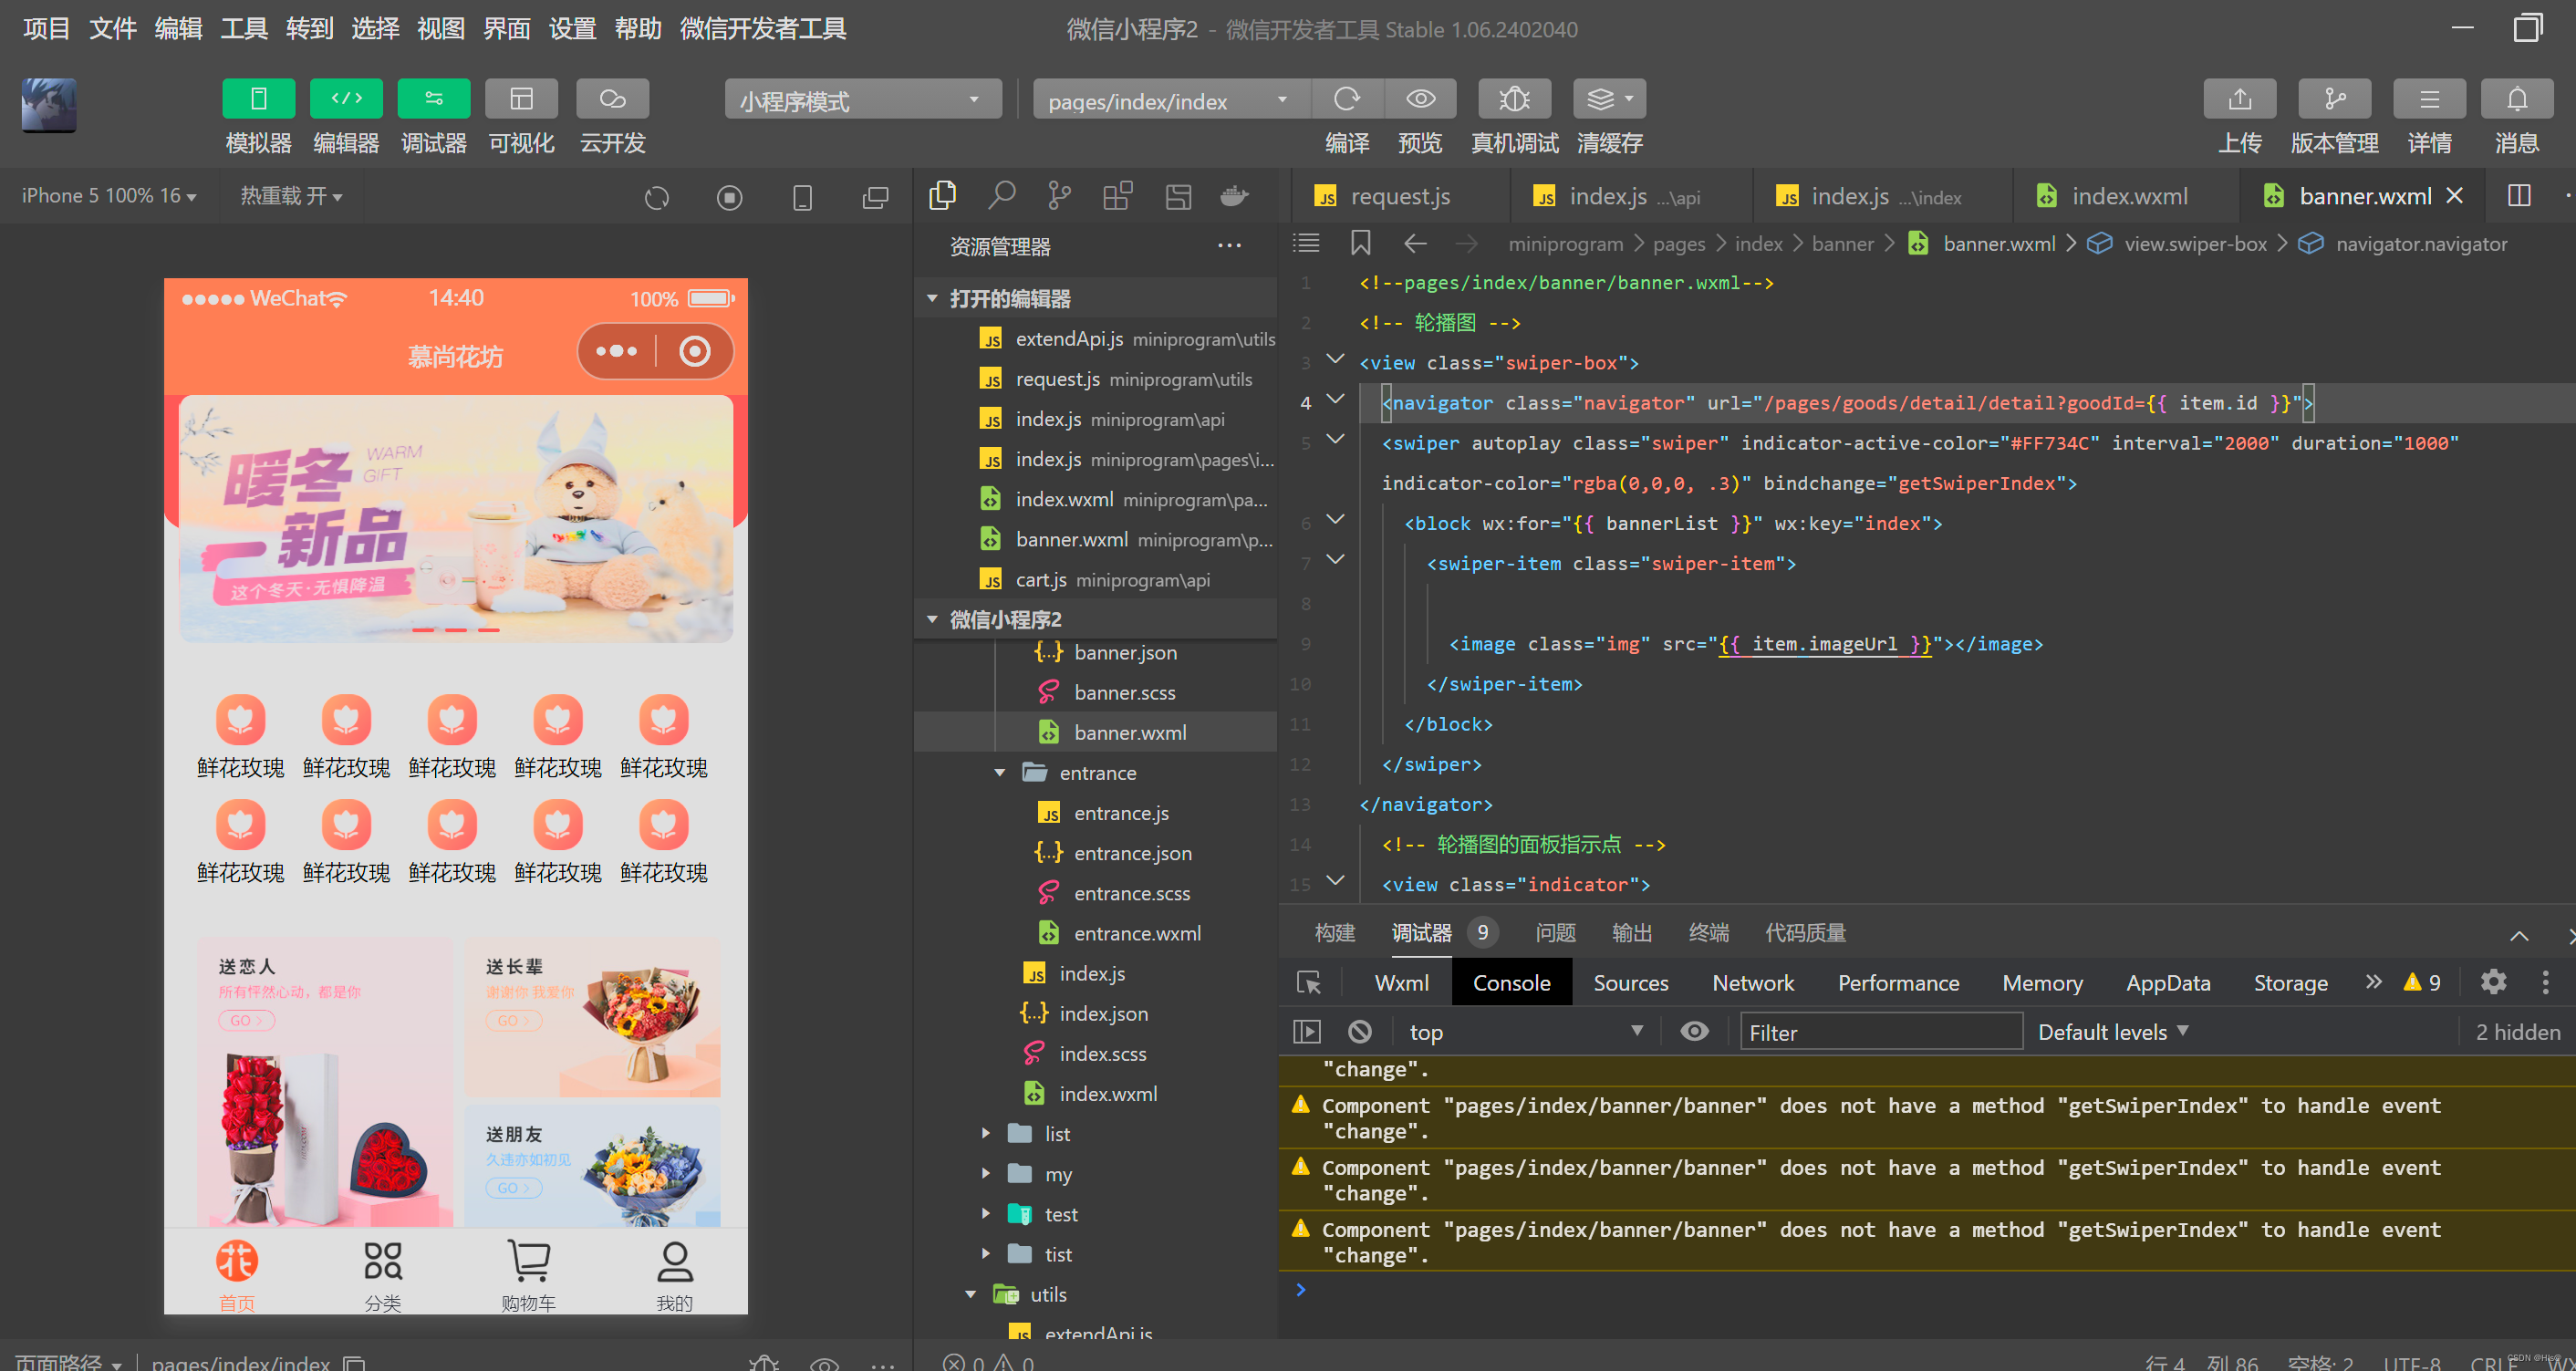Open the 清缓存 clear cache menu
This screenshot has height=1371, width=2576.
[1609, 98]
